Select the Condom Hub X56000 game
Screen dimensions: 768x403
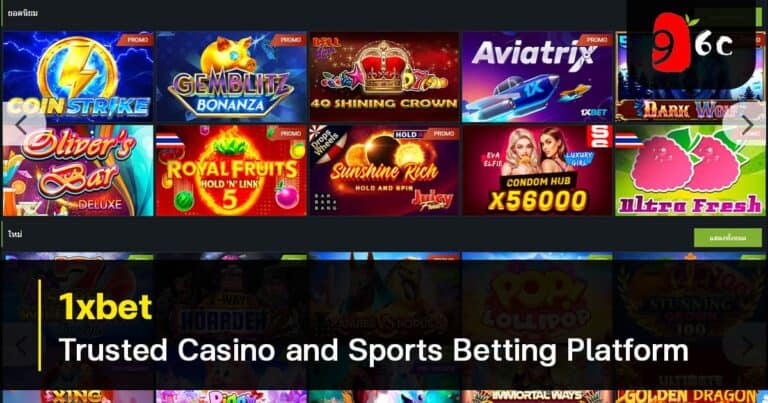(537, 170)
